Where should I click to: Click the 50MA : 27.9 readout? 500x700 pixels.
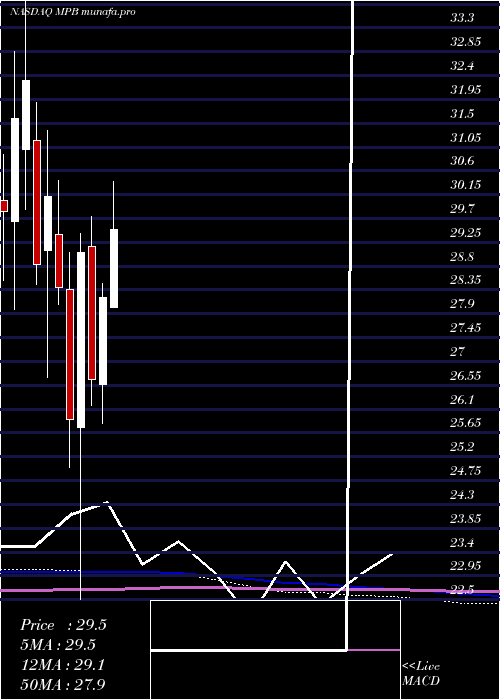63,684
